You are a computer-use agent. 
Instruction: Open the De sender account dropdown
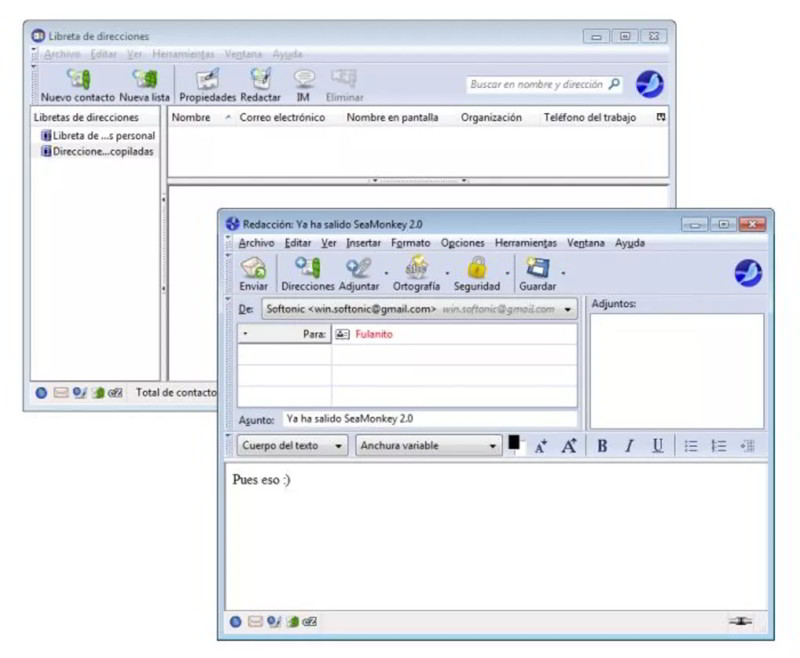tap(419, 309)
